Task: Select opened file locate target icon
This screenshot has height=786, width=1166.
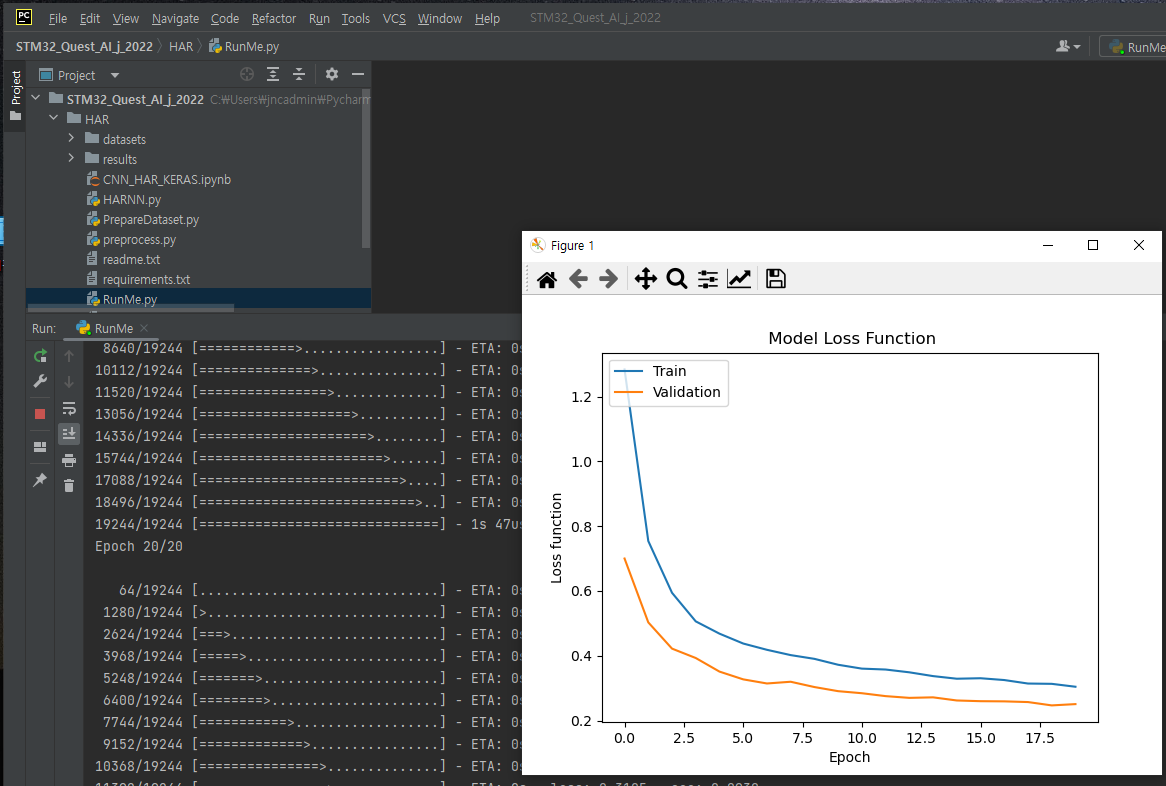Action: click(x=247, y=74)
